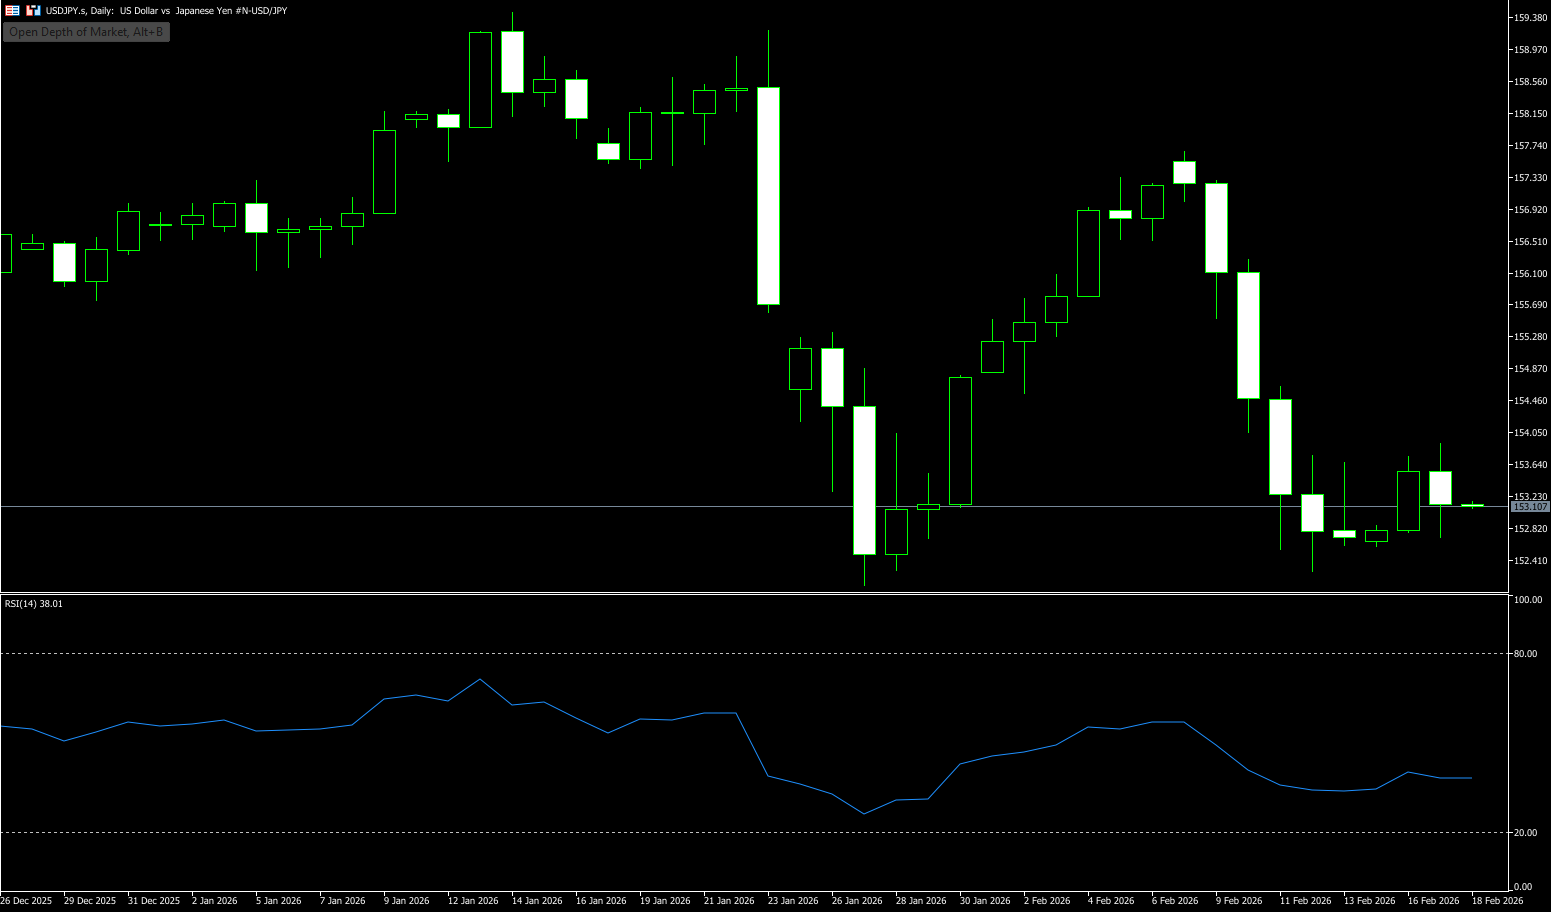Select the 12 Jan 2026 date on time axis
1551x912 pixels.
point(472,901)
